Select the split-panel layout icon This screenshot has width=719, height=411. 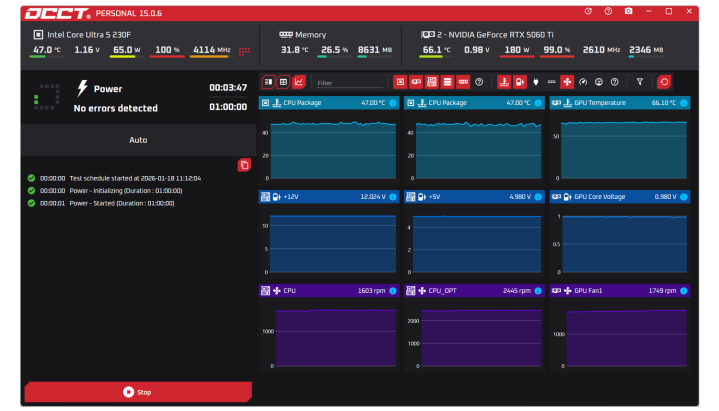269,82
